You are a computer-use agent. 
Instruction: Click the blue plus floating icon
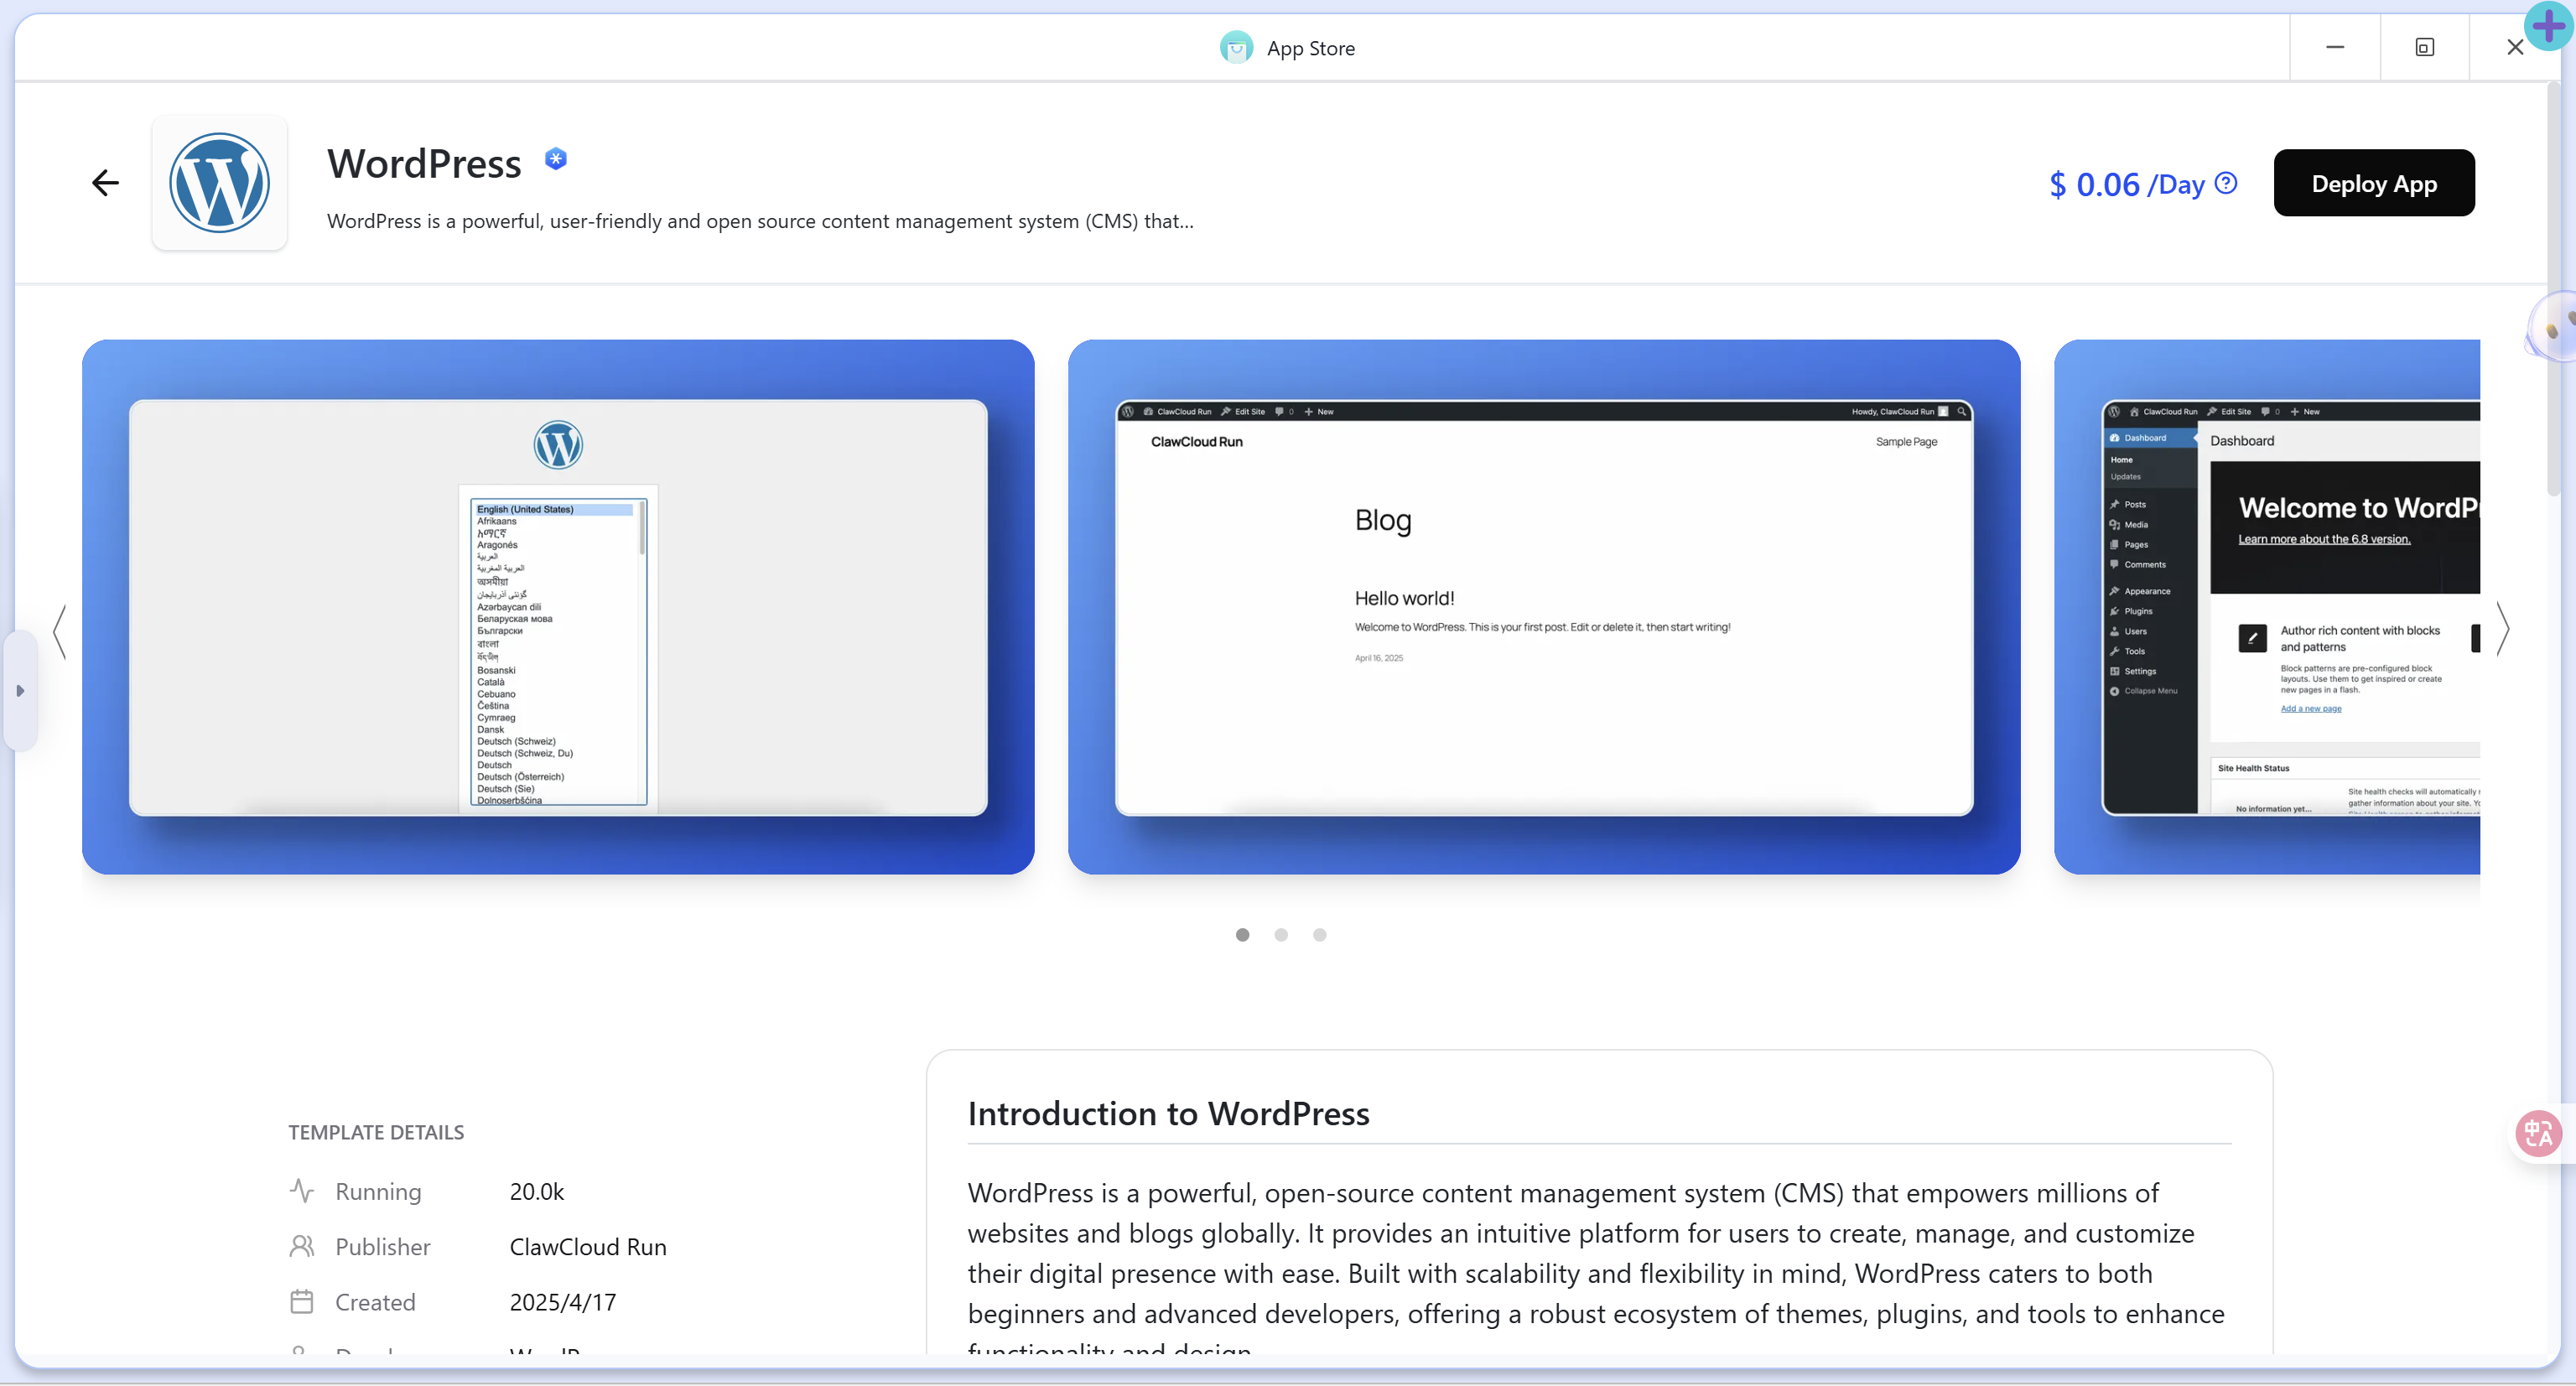2549,26
